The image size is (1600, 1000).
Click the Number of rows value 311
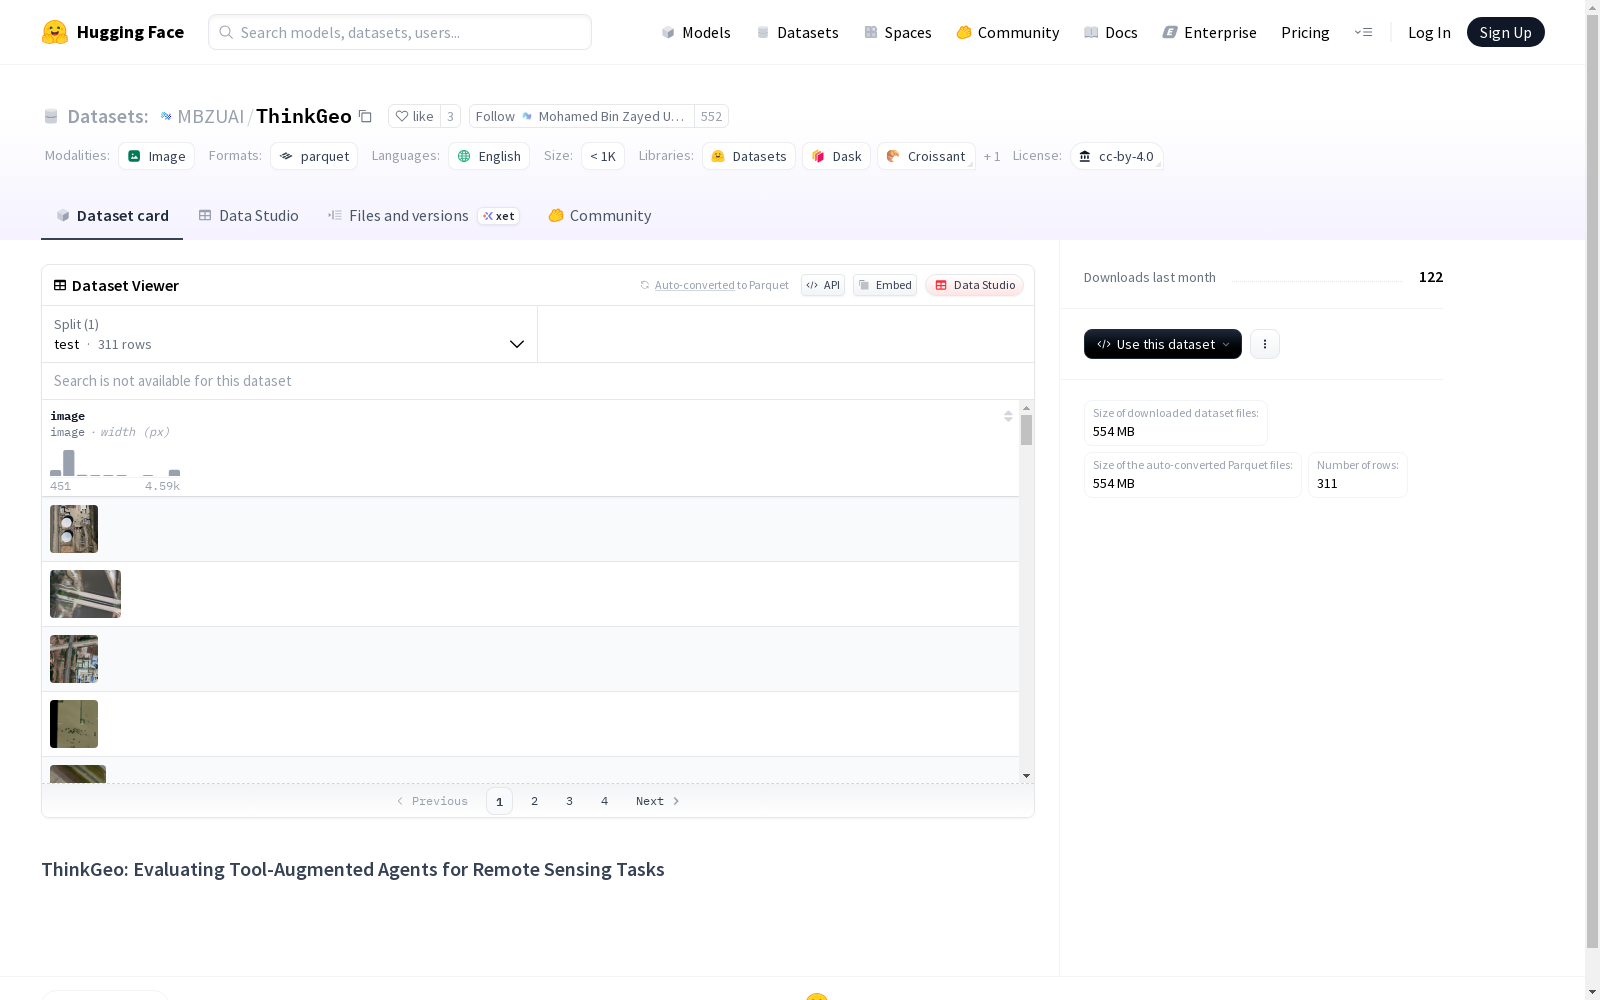tap(1327, 483)
